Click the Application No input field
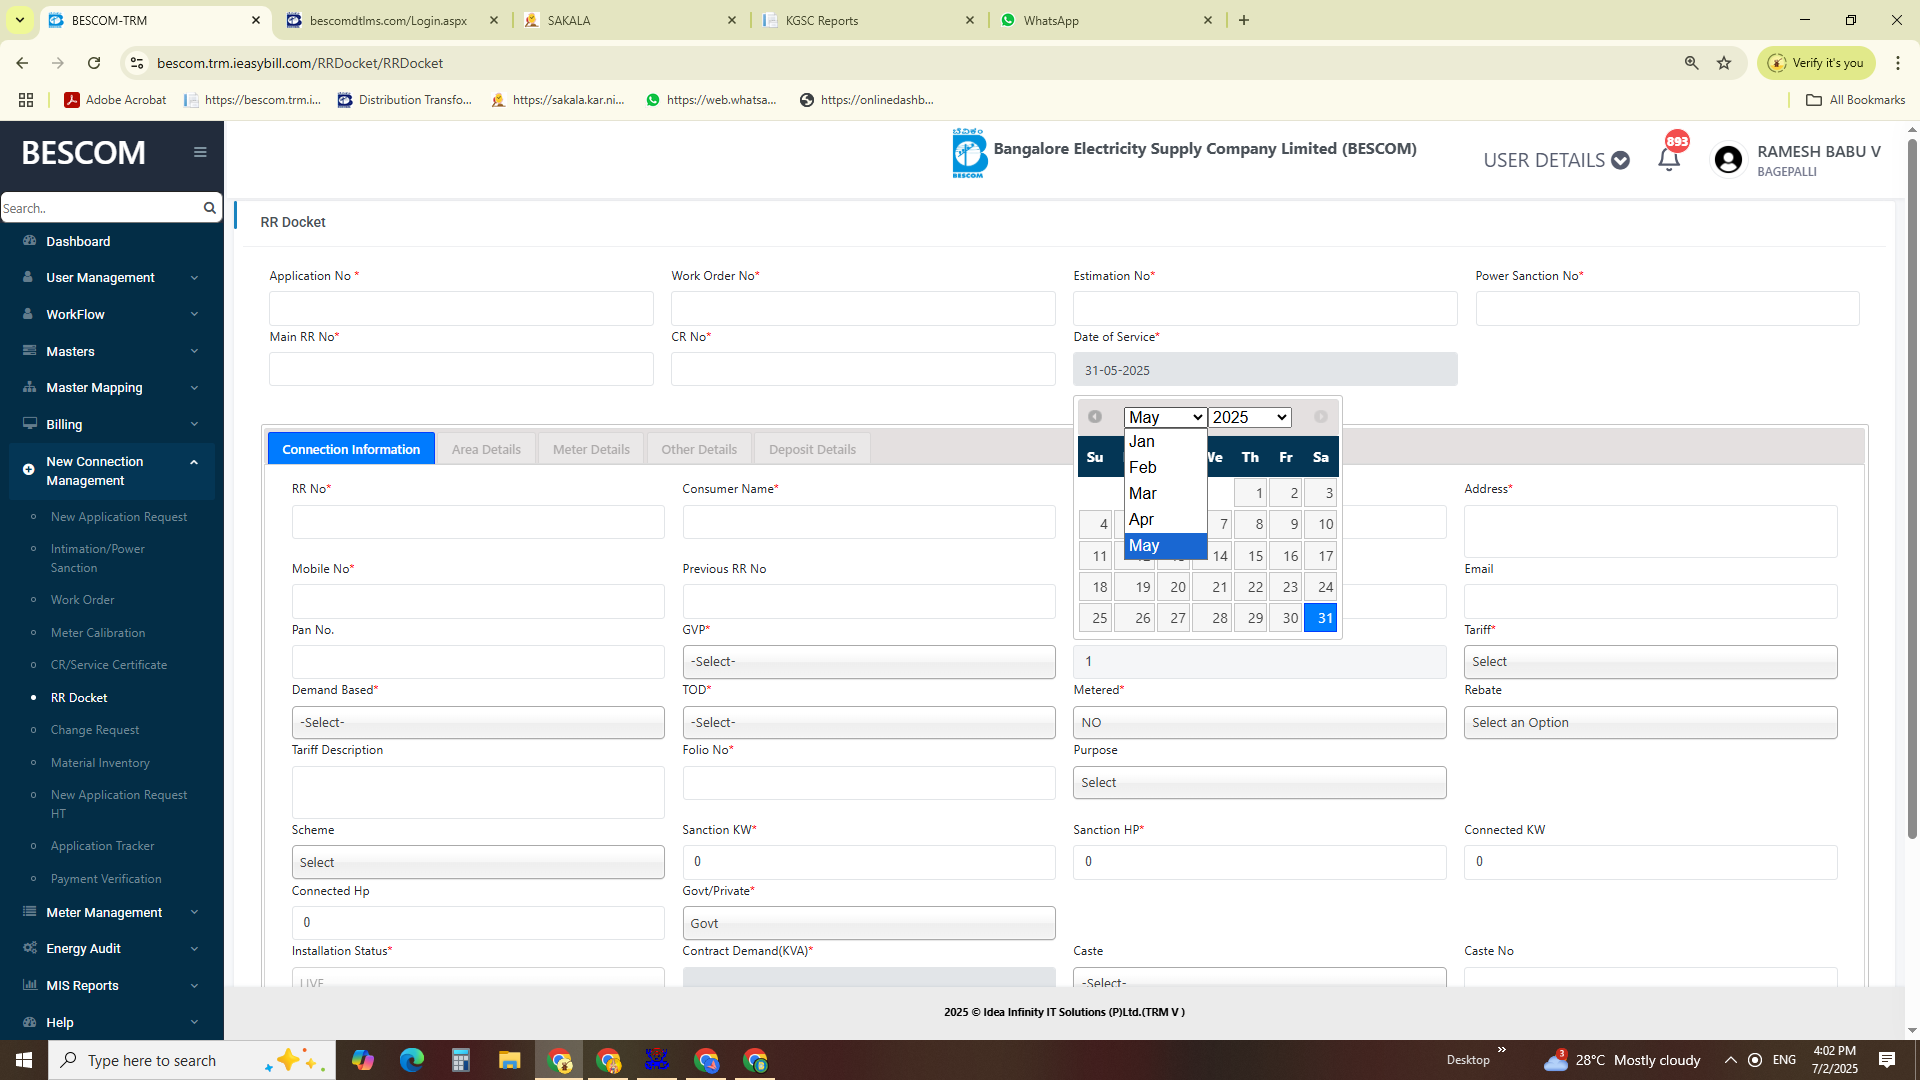This screenshot has width=1920, height=1080. 461,308
